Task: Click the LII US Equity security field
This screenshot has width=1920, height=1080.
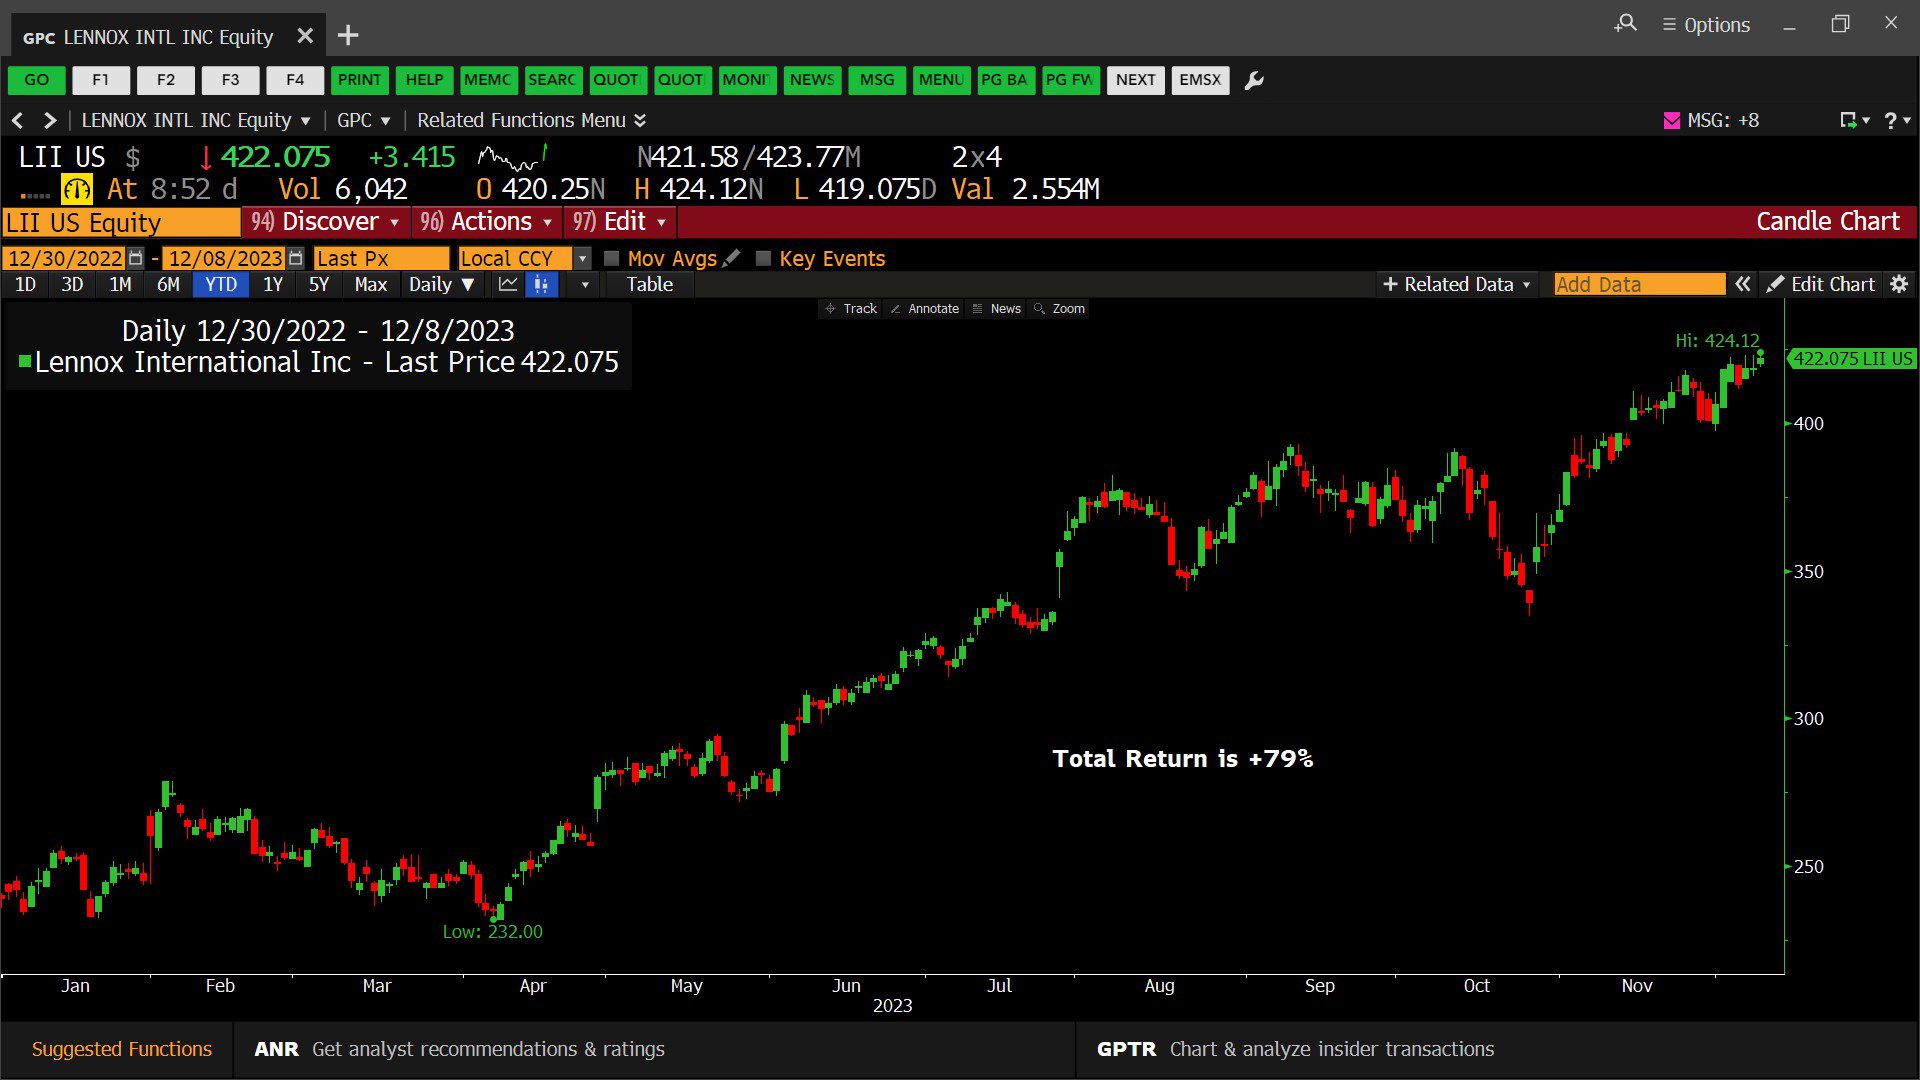Action: point(121,222)
